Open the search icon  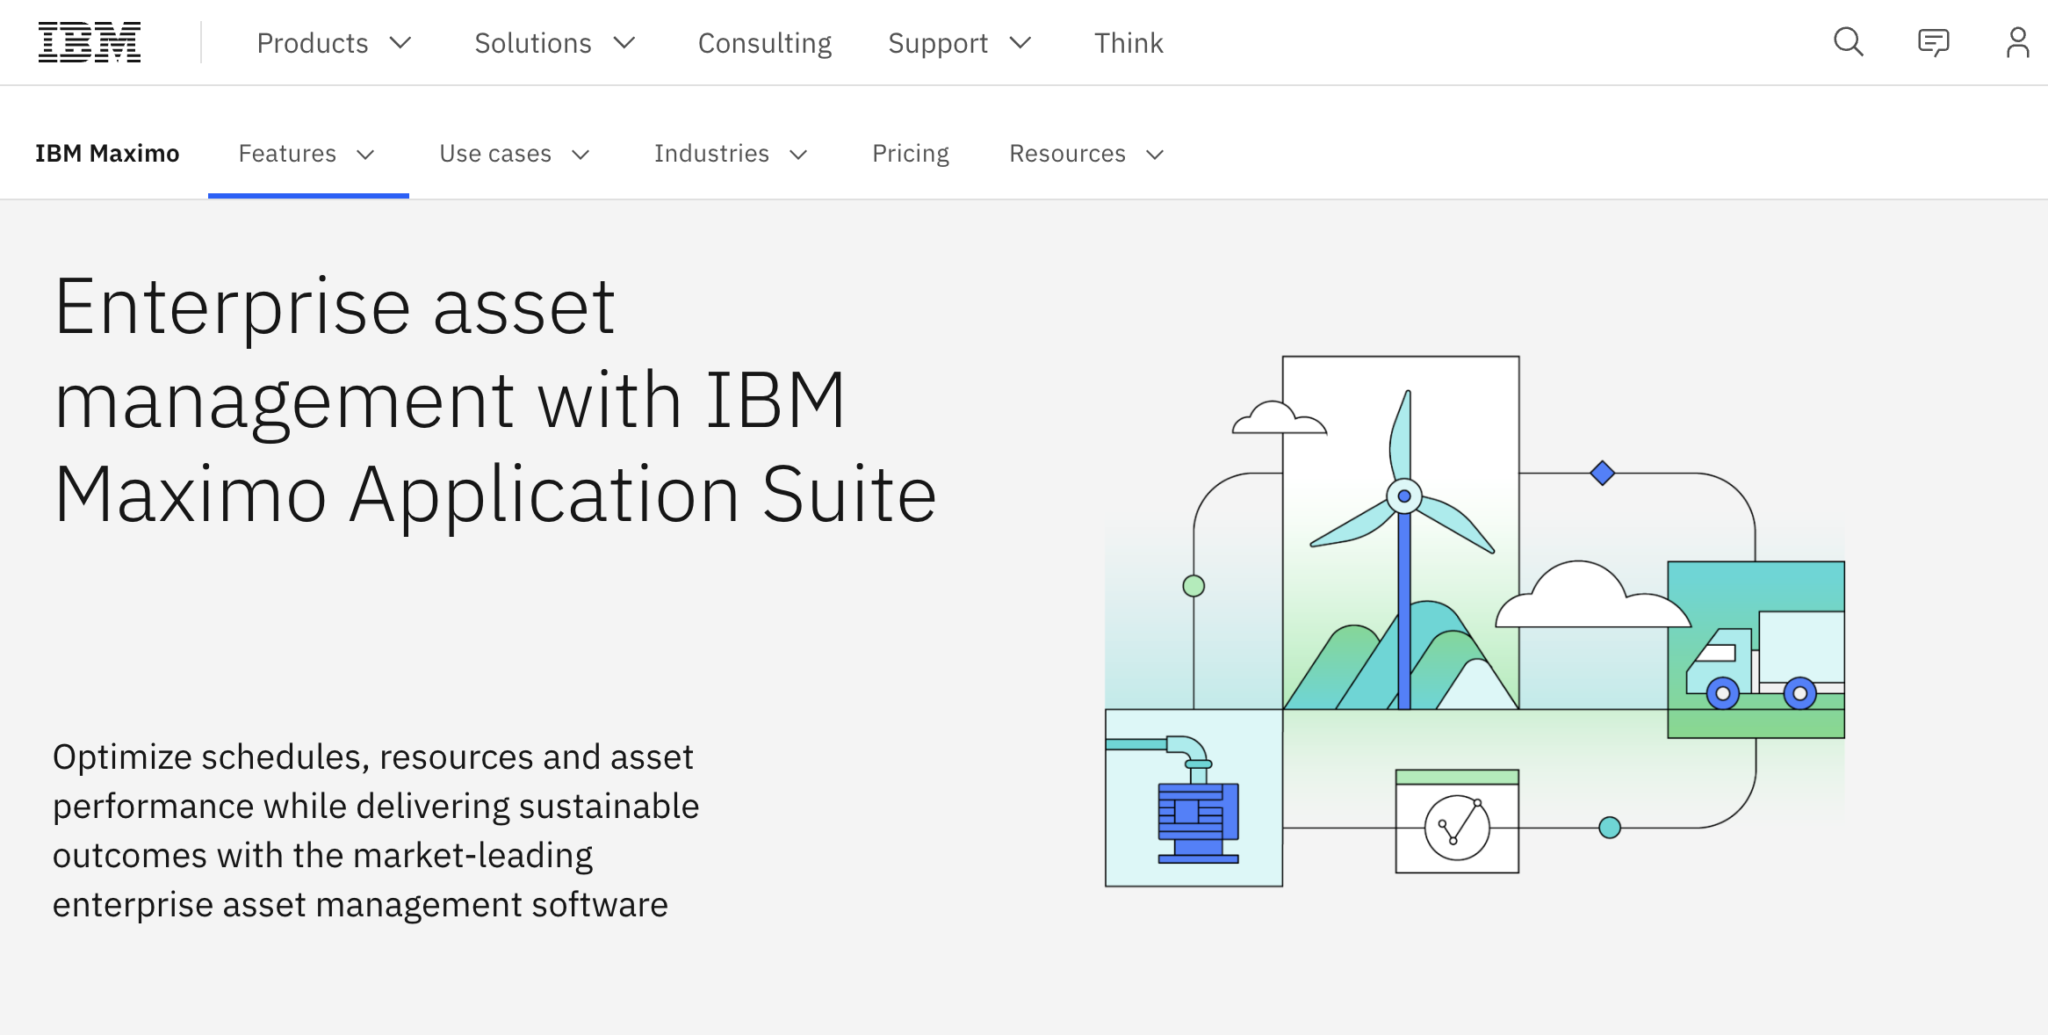[x=1847, y=42]
